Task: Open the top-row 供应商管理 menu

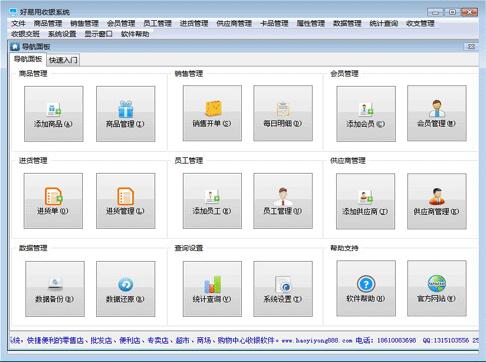Action: (234, 23)
